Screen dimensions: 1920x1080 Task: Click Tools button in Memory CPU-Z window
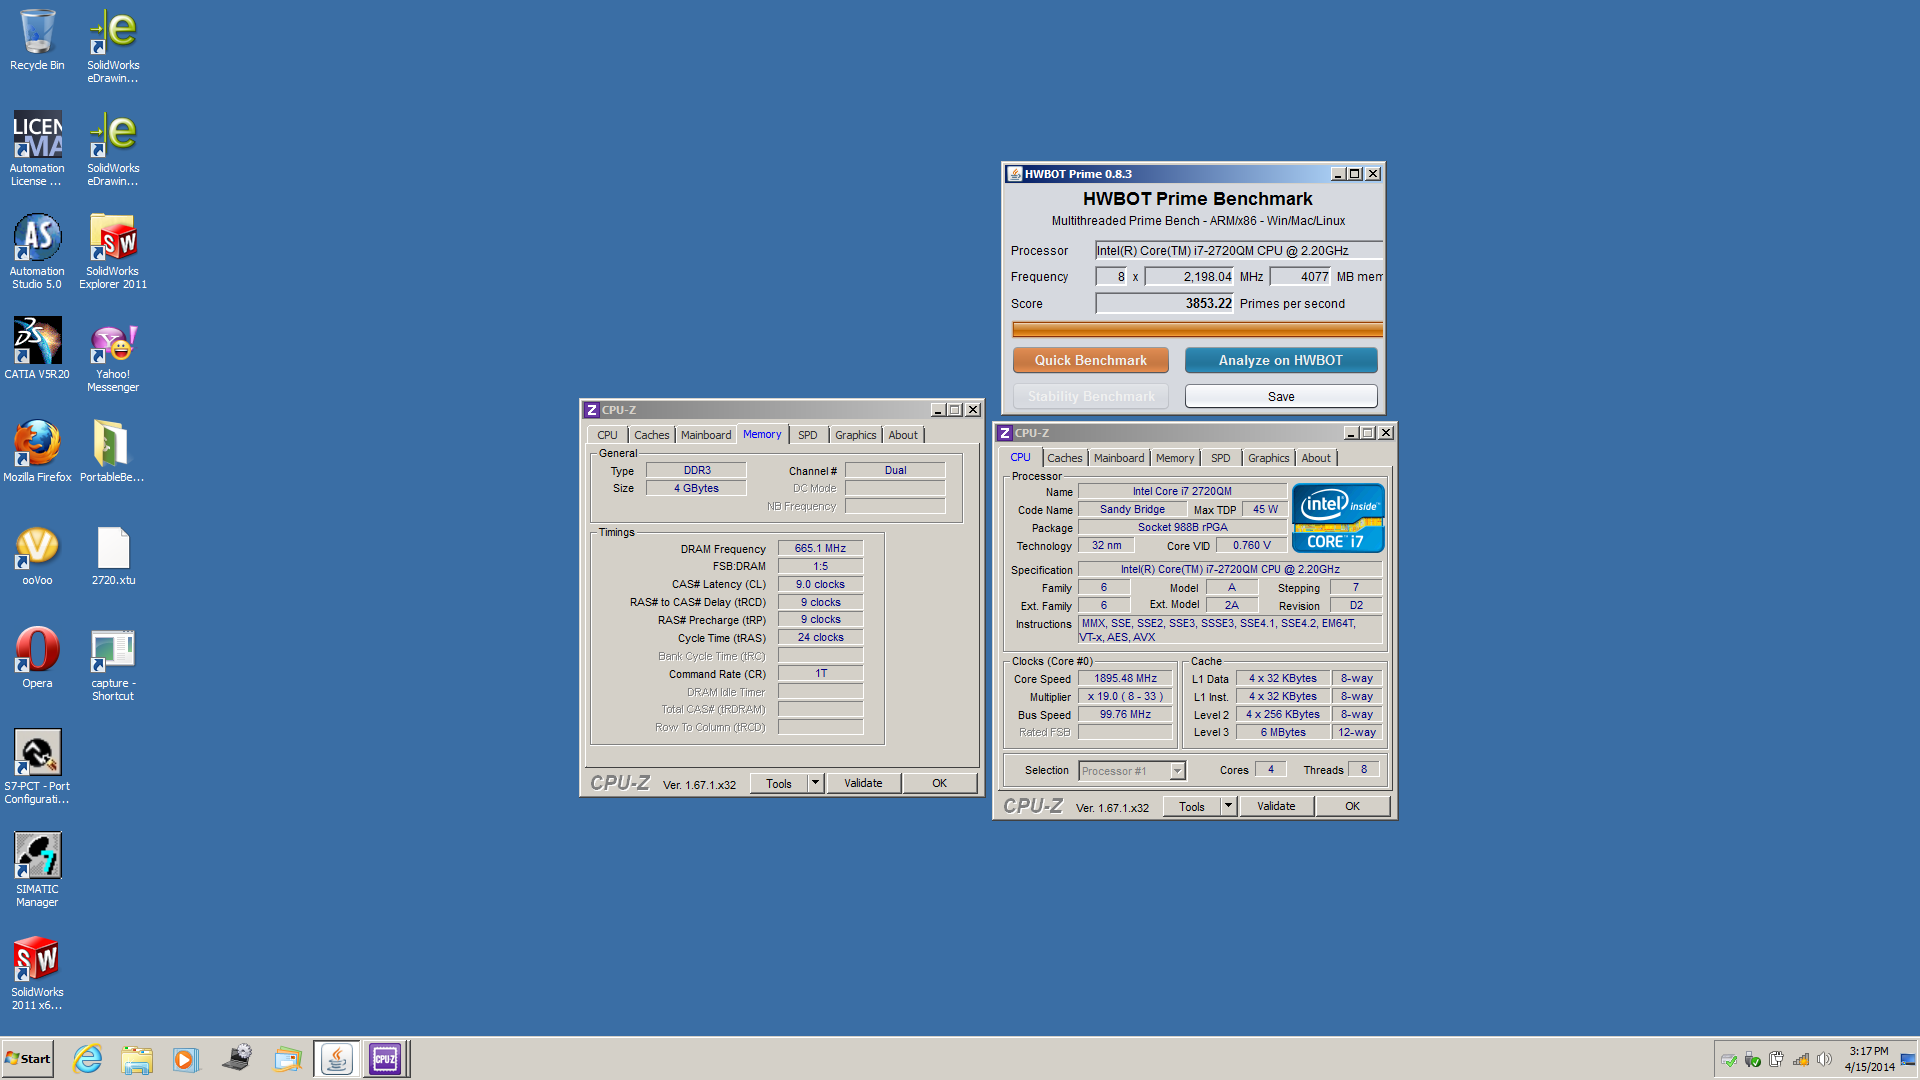778,783
